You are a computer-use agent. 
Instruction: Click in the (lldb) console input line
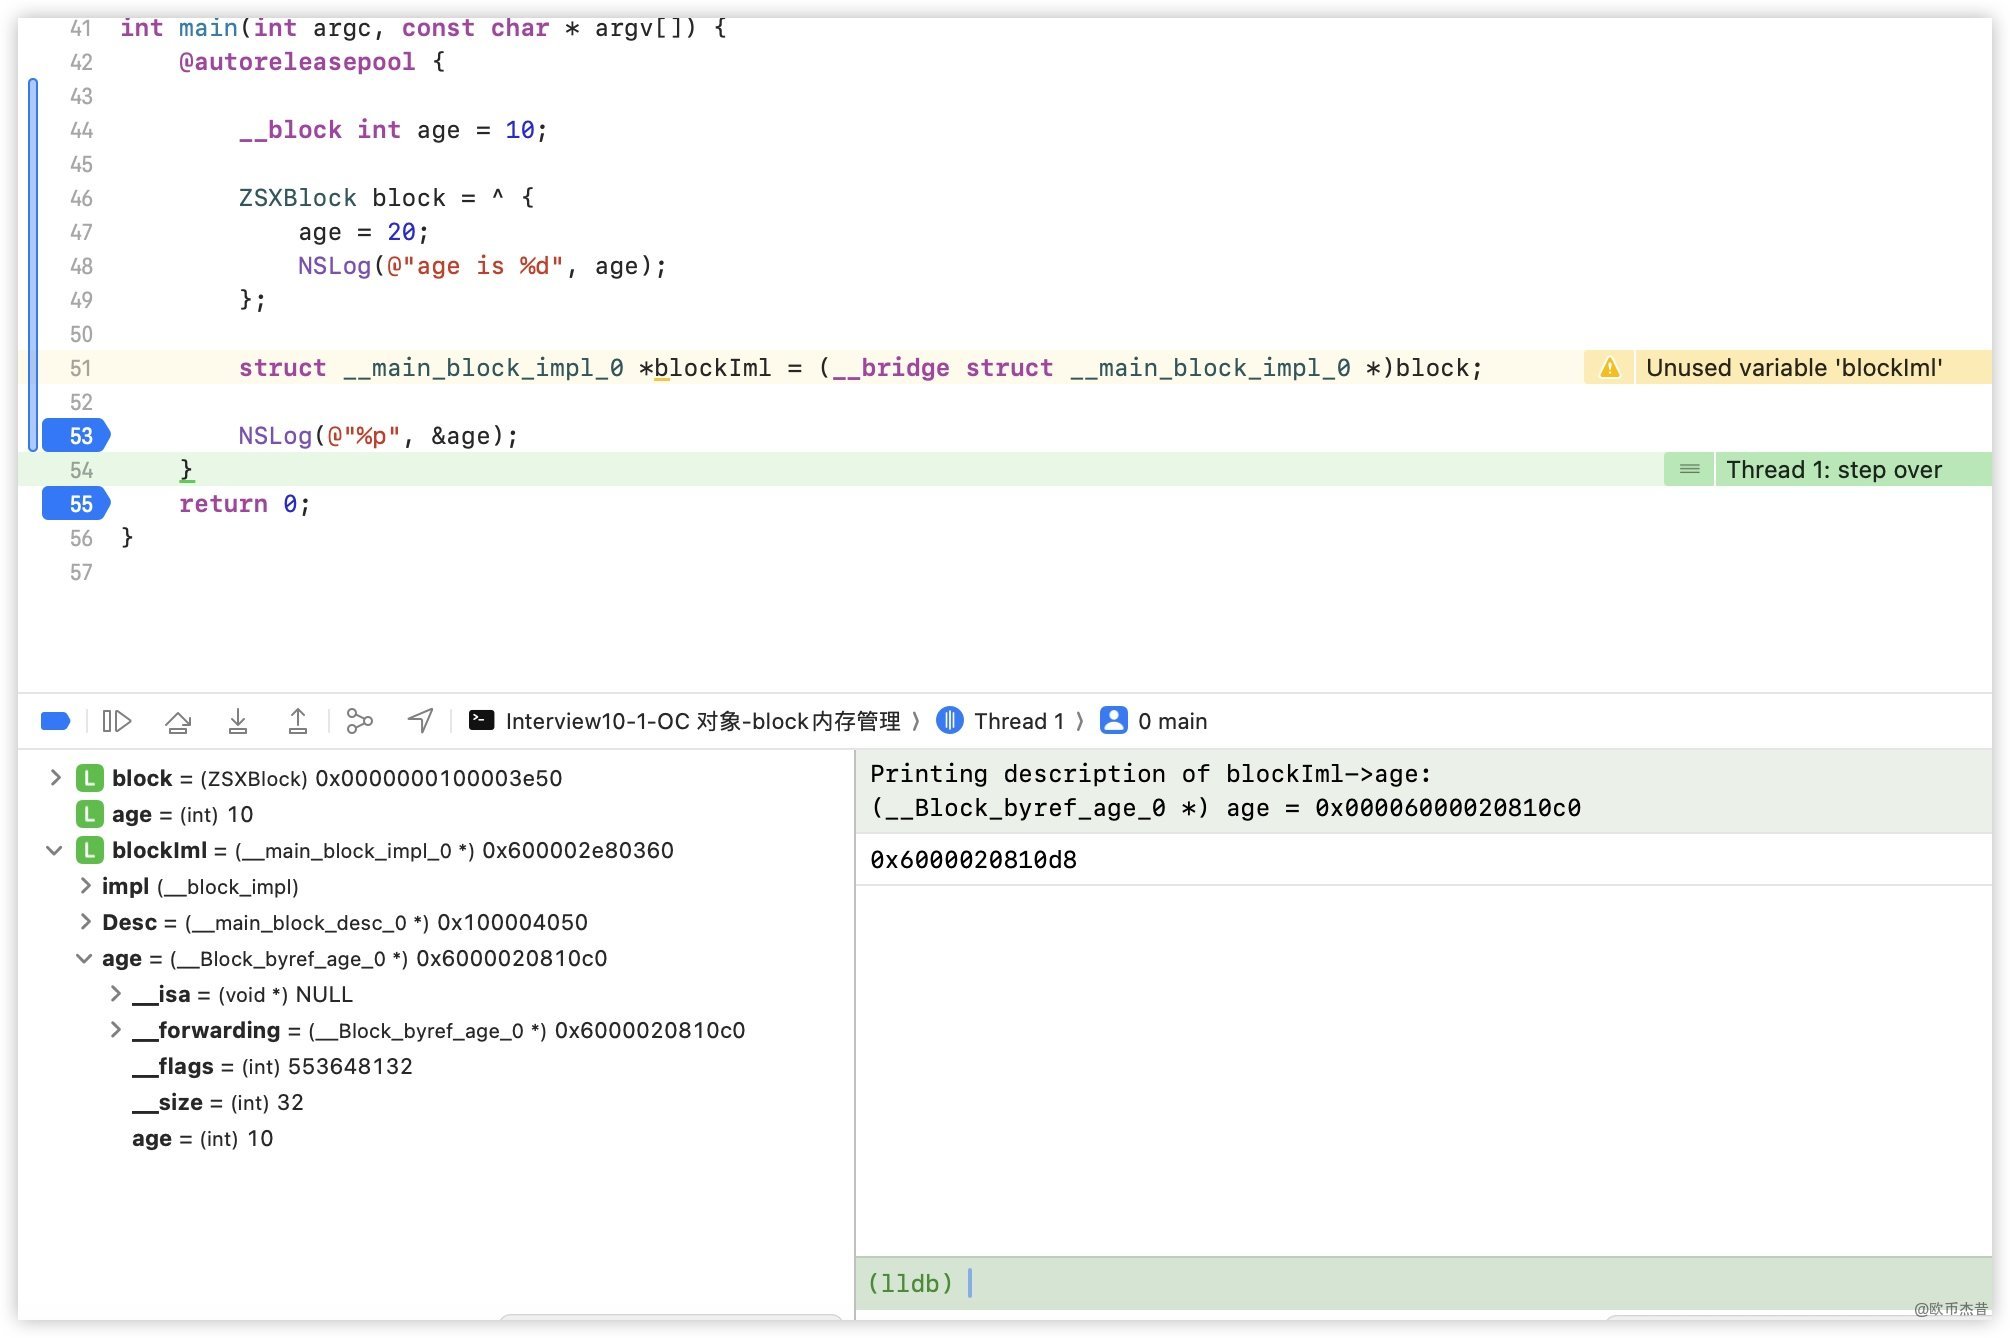point(1400,1283)
